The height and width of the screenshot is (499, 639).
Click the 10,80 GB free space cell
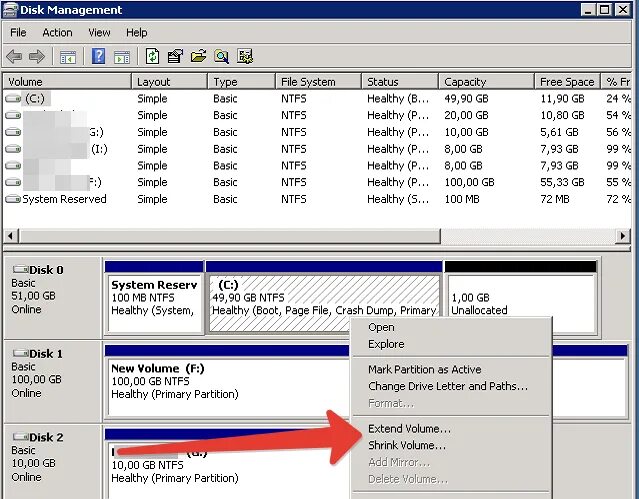[562, 115]
